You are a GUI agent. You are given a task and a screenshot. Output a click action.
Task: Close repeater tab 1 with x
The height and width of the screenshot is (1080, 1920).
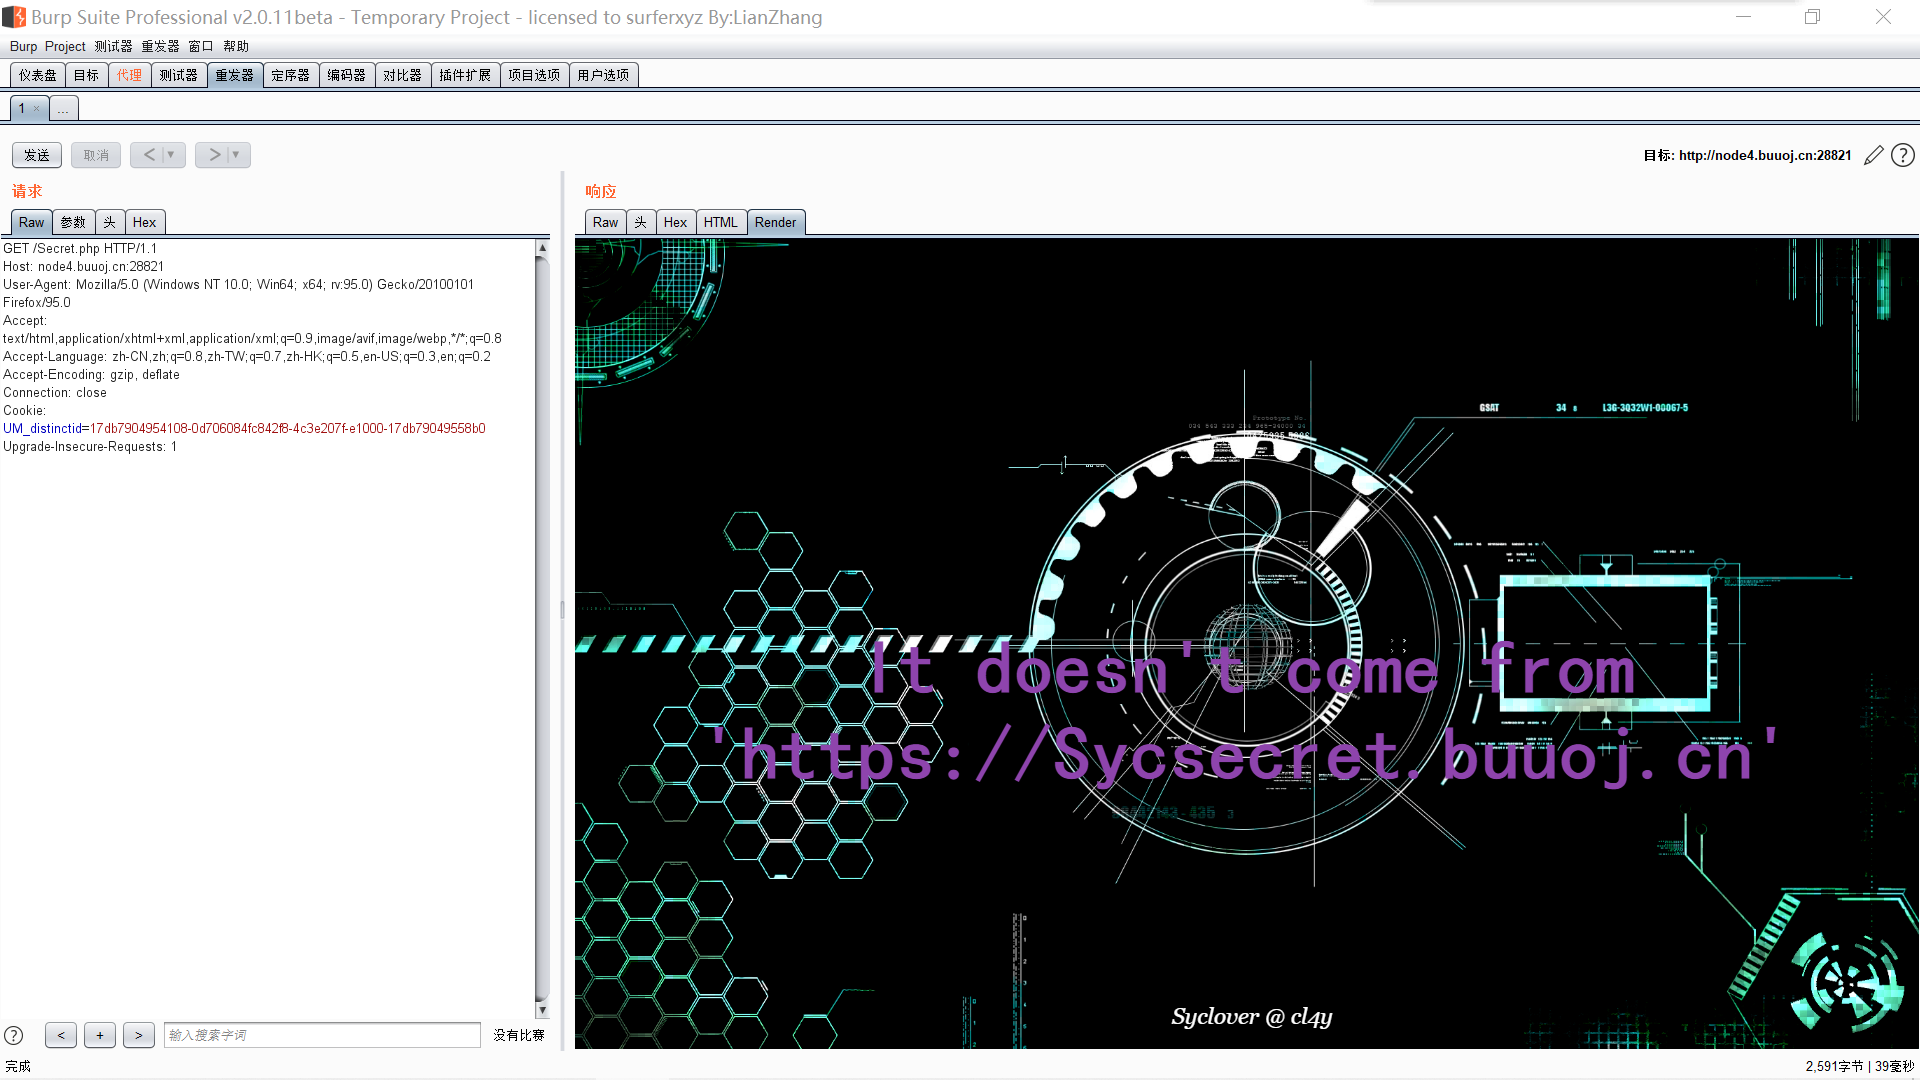tap(37, 109)
